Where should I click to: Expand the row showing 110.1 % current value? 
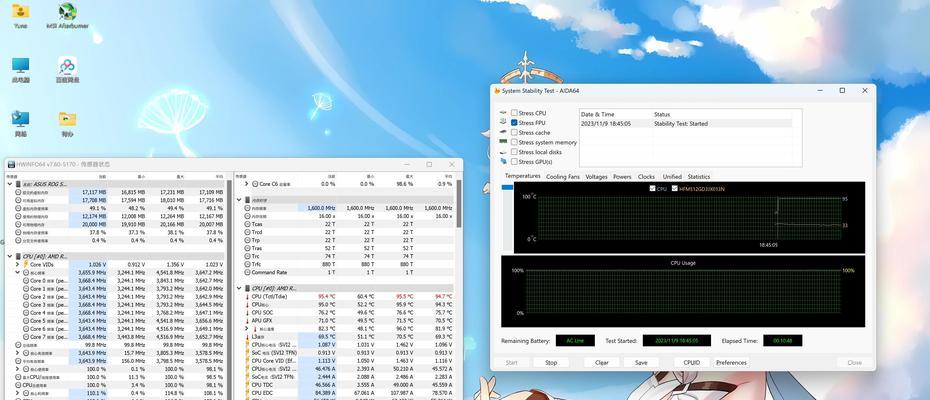pyautogui.click(x=17, y=392)
